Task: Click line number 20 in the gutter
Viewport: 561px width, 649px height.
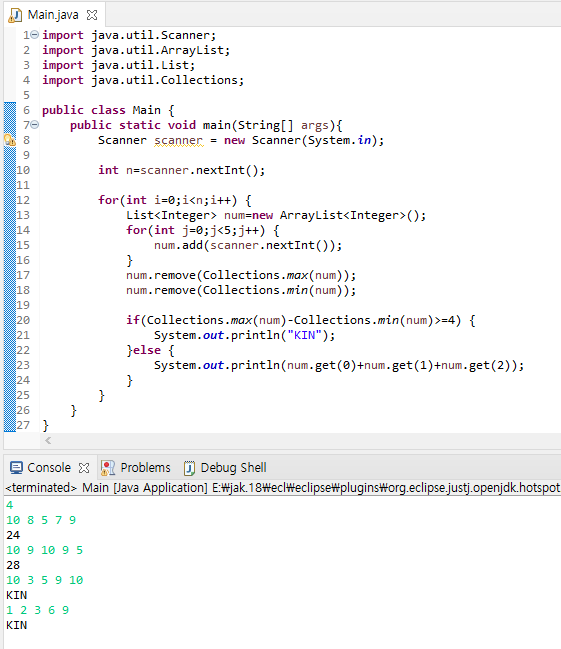Action: point(23,320)
